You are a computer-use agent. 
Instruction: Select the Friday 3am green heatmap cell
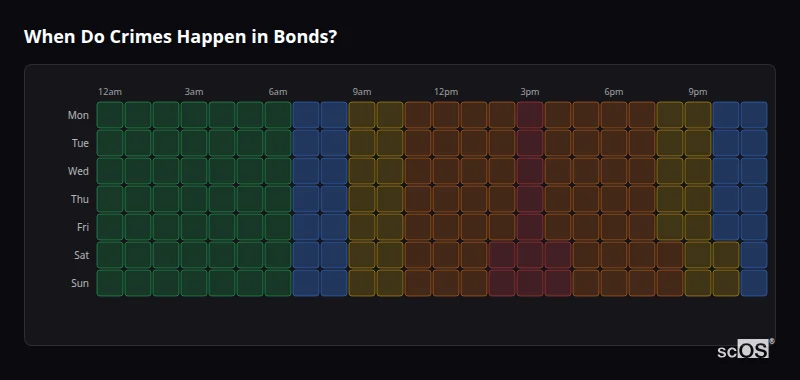(x=194, y=227)
